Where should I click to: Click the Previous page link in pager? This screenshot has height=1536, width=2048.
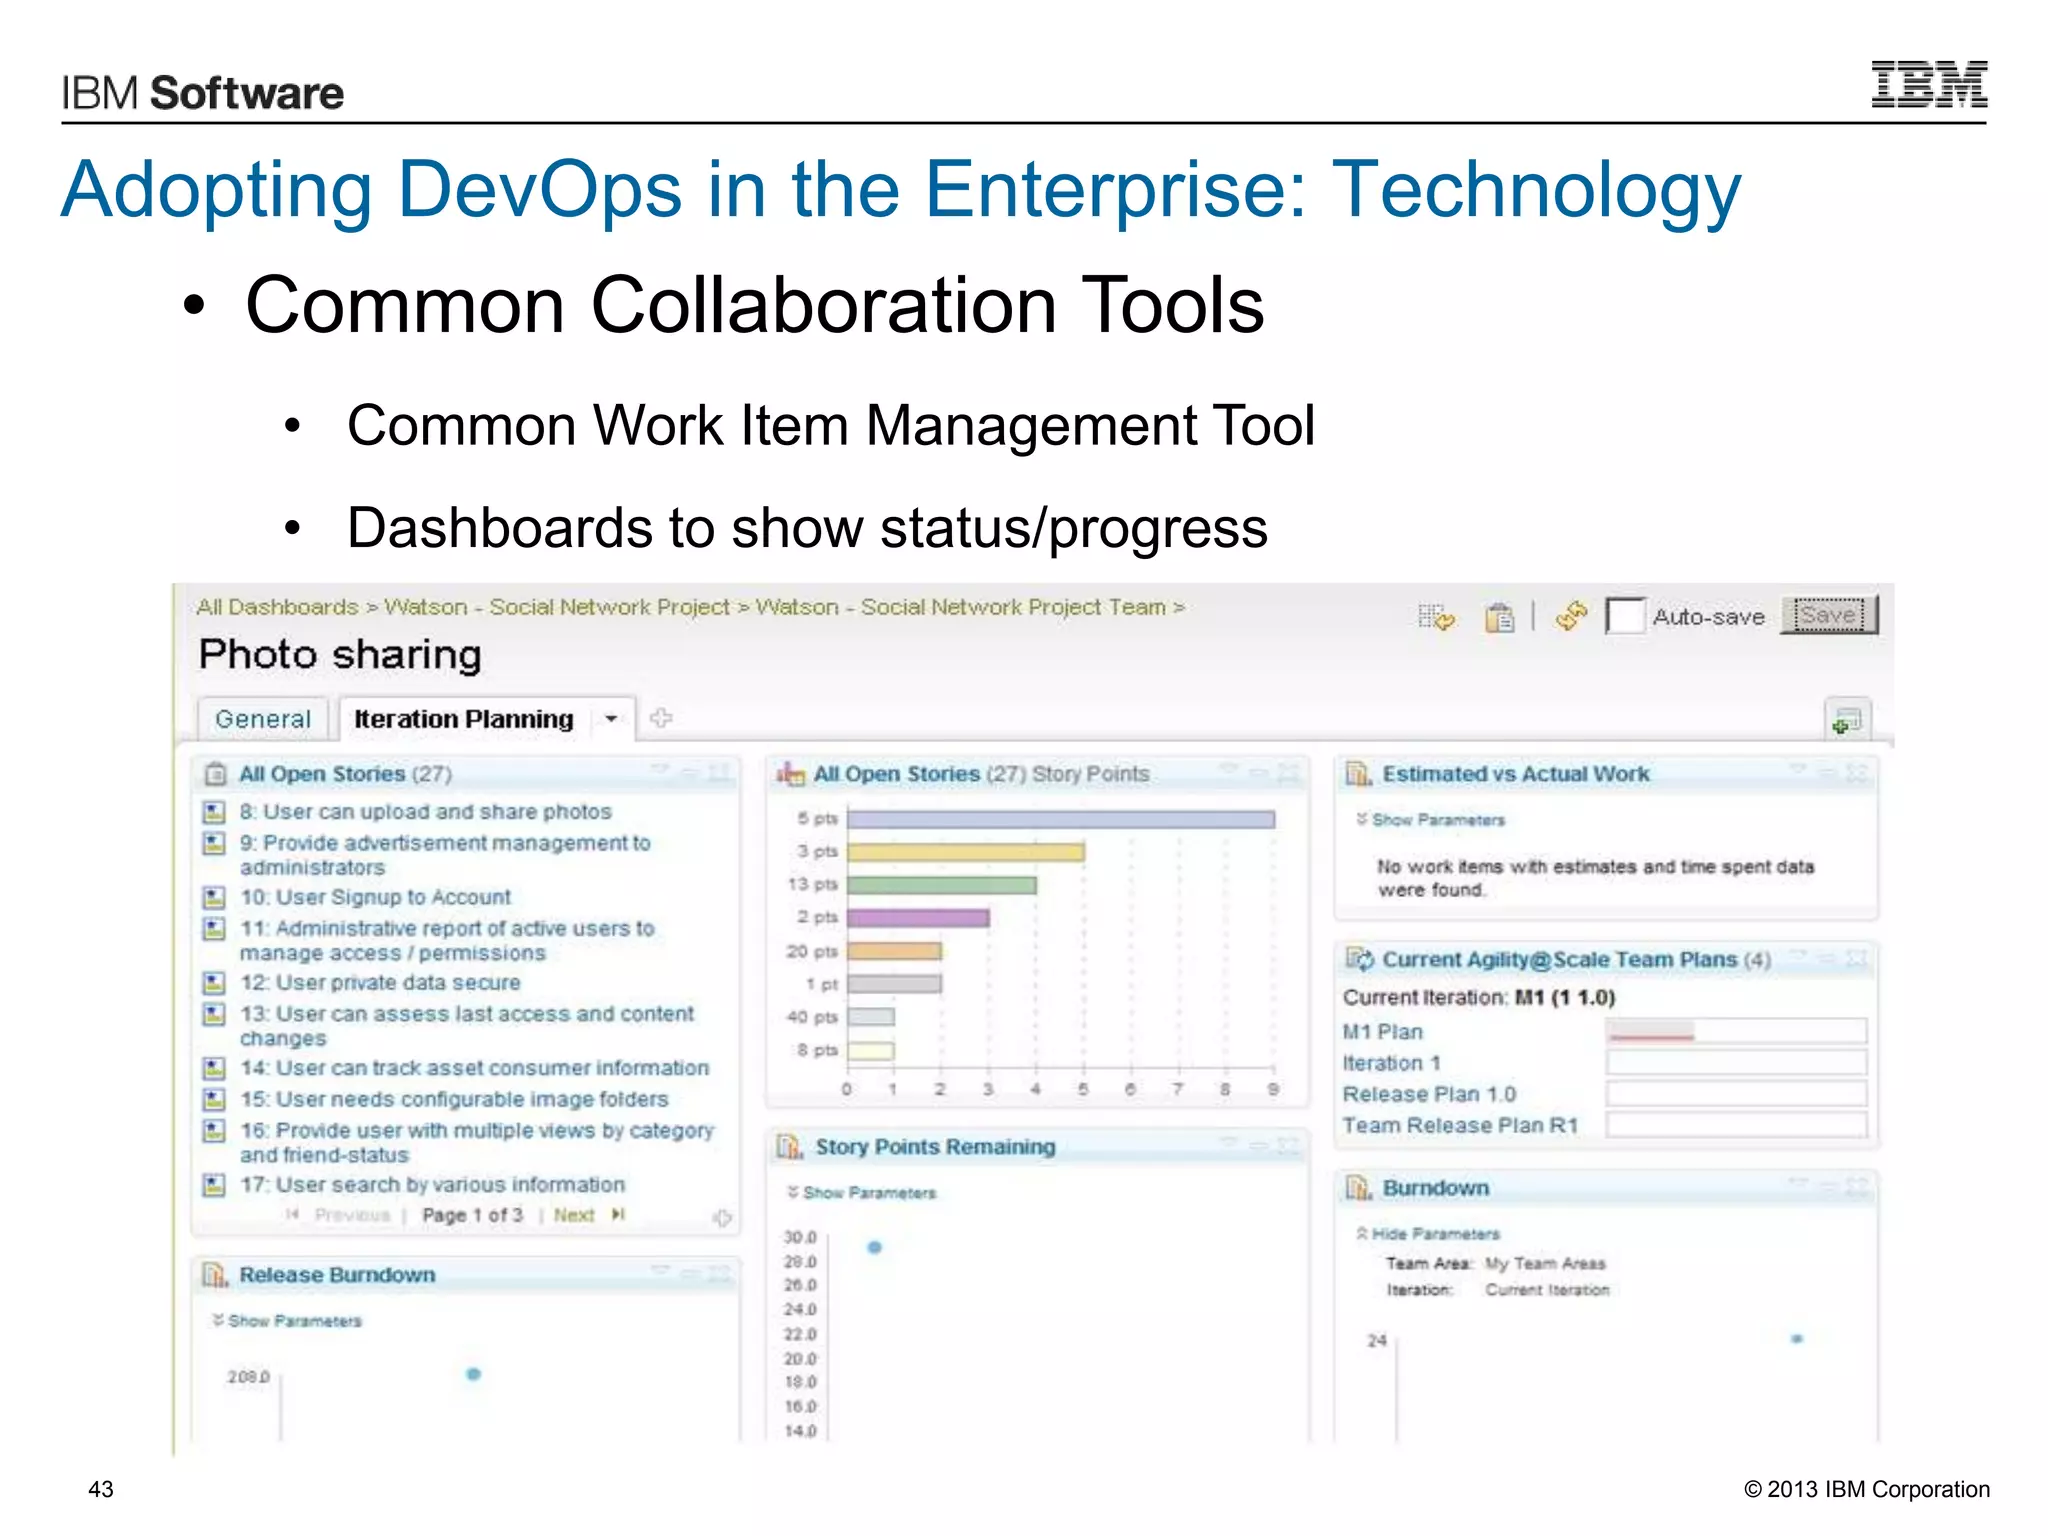coord(352,1215)
